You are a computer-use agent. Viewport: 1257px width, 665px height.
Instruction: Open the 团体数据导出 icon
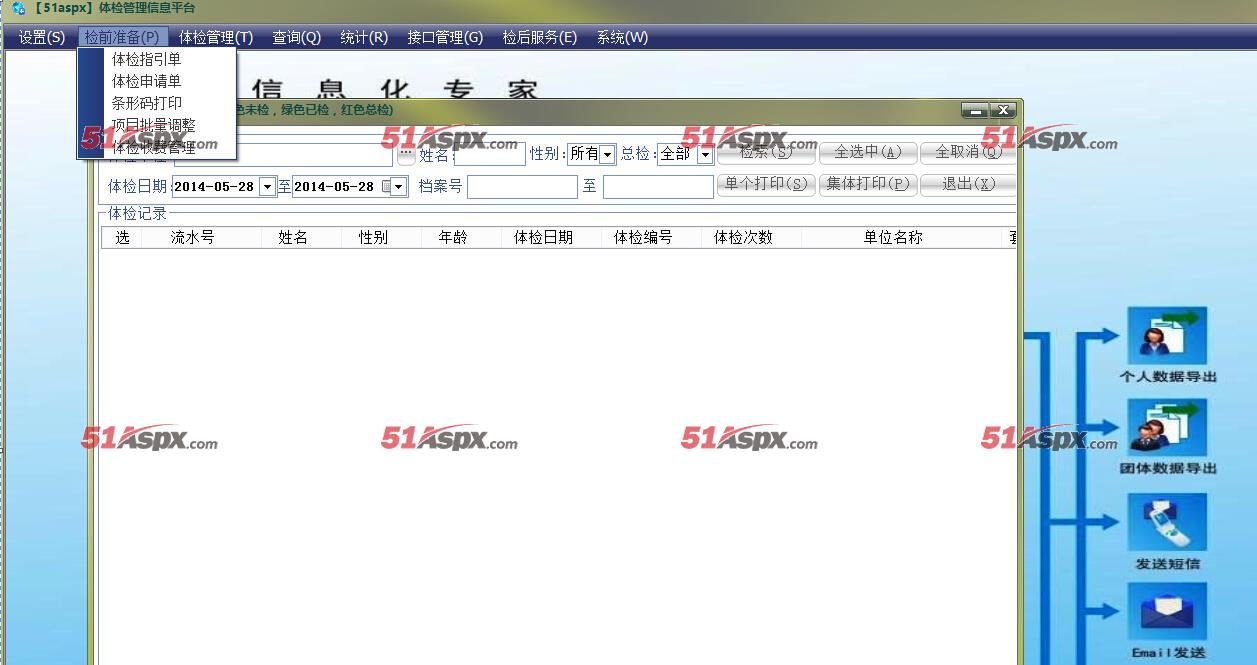point(1167,428)
